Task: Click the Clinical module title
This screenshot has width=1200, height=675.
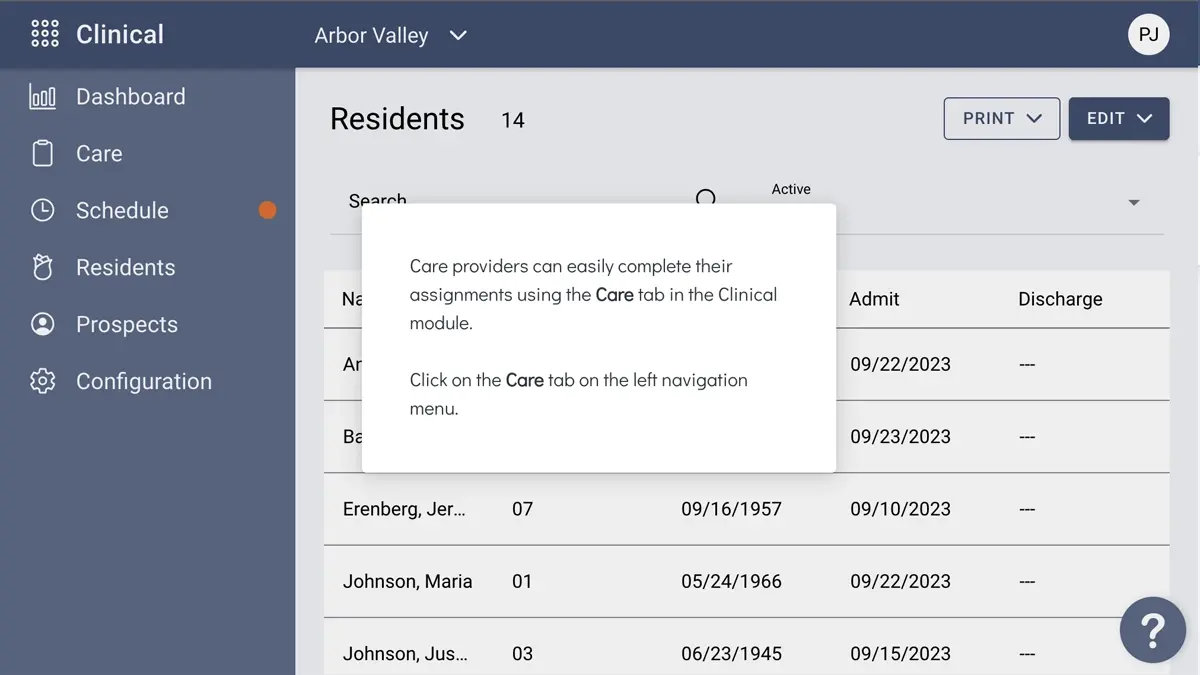Action: 120,34
